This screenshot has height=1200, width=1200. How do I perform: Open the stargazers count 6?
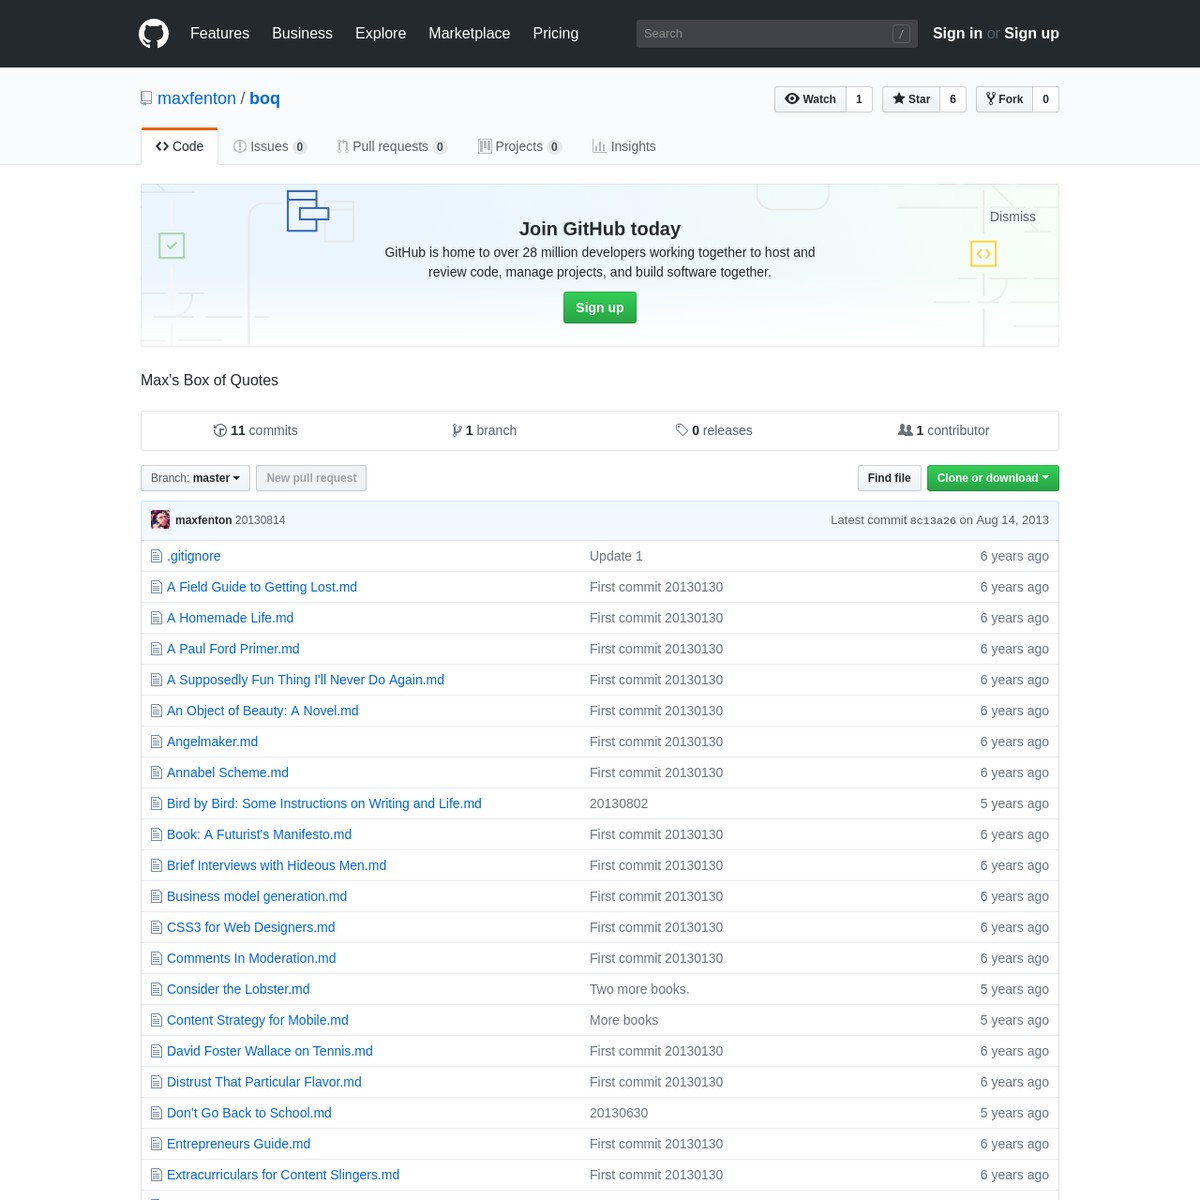953,99
